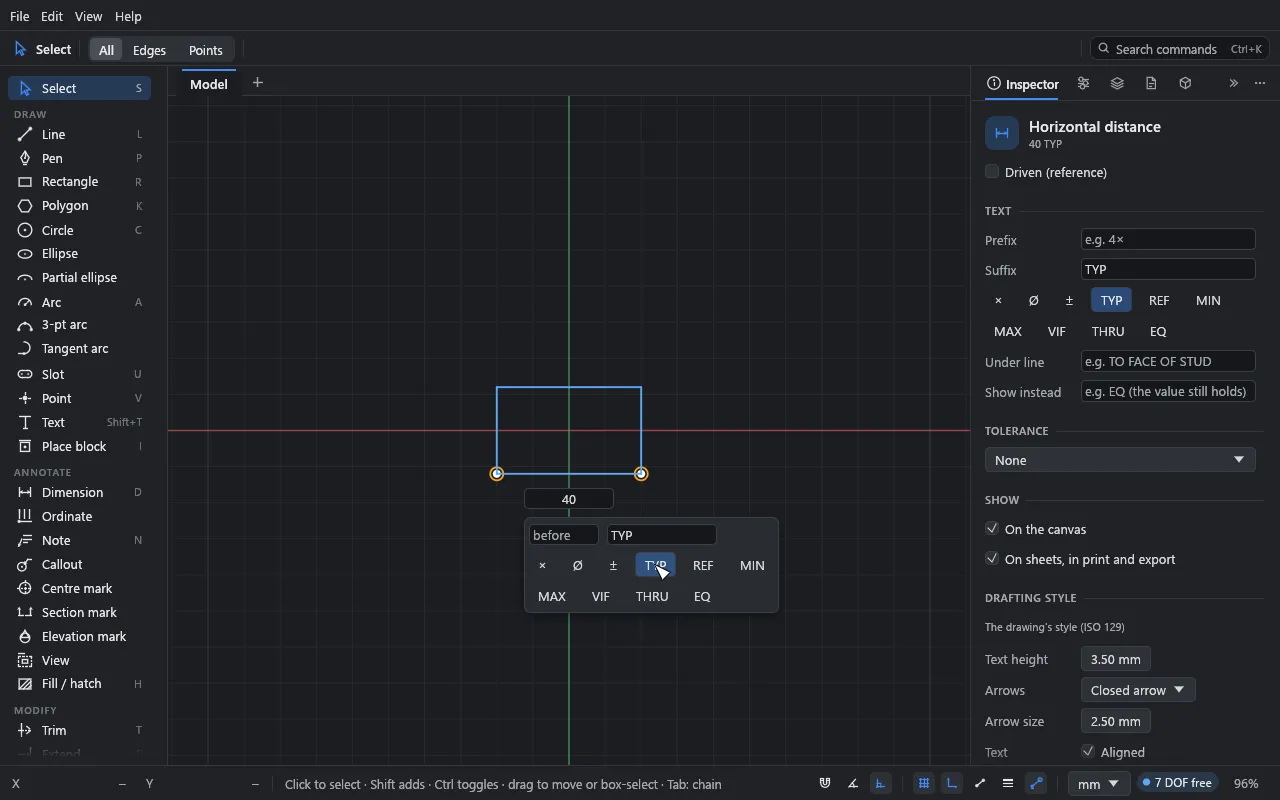This screenshot has height=800, width=1280.
Task: Pick the Slot tool
Action: coord(80,374)
